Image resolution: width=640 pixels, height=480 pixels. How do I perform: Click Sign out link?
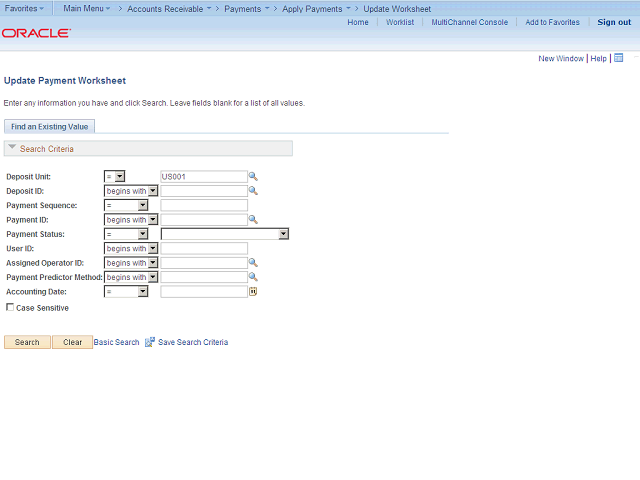614,22
